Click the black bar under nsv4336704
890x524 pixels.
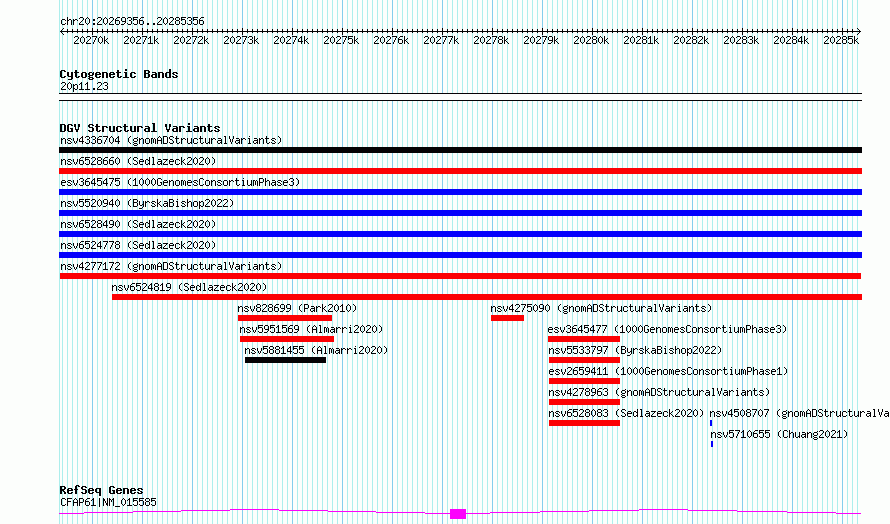pyautogui.click(x=460, y=150)
